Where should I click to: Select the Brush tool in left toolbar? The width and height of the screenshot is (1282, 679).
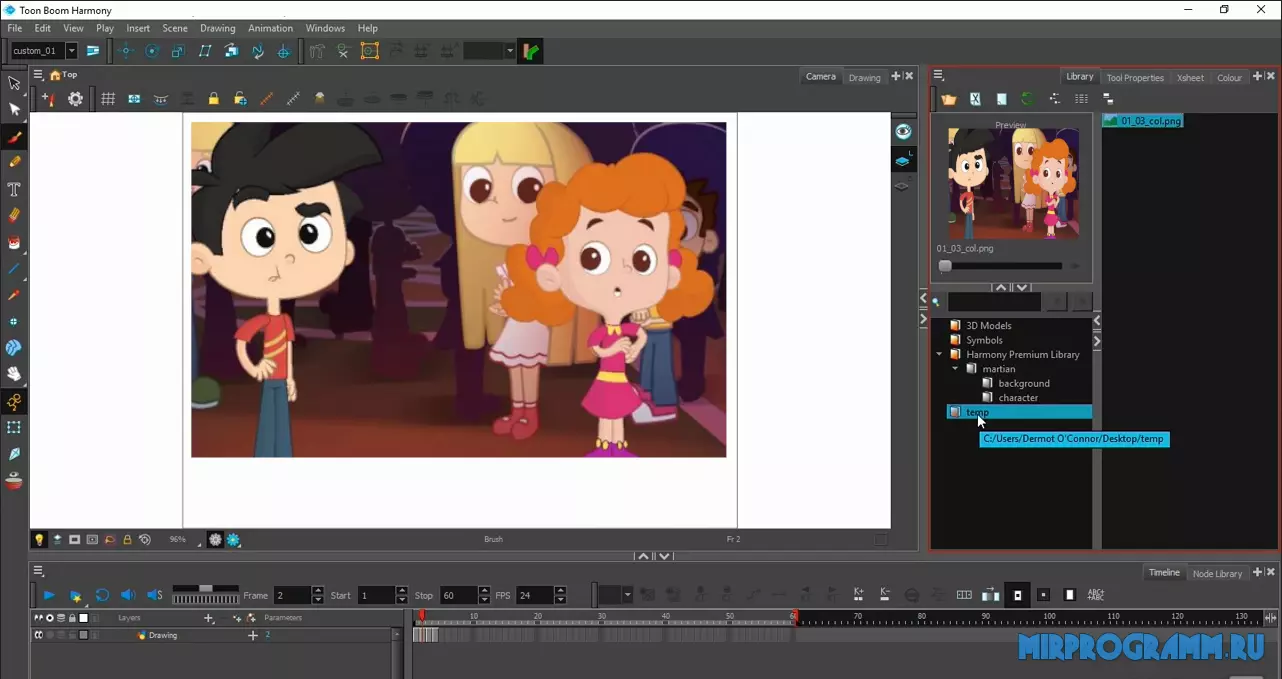click(x=14, y=136)
